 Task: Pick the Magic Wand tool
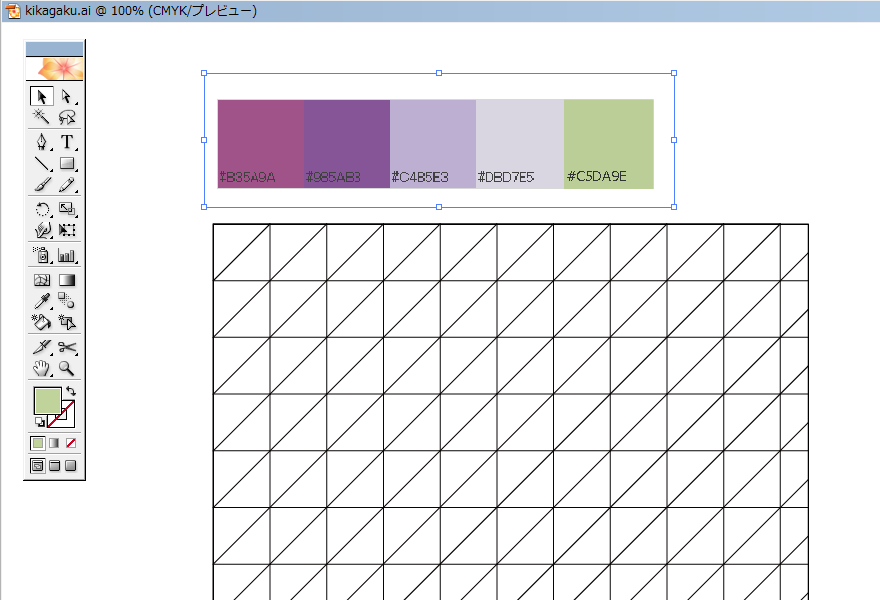pyautogui.click(x=42, y=117)
